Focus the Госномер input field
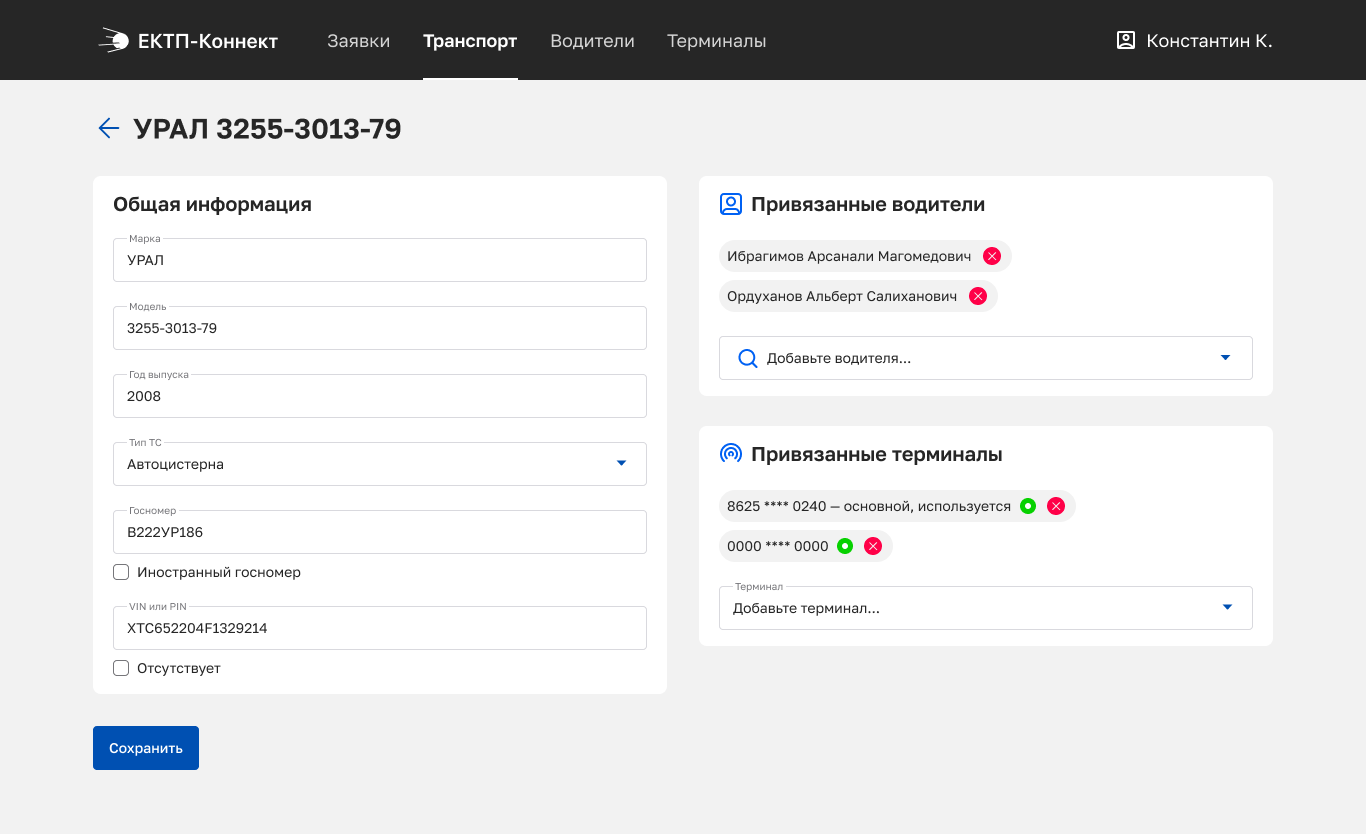This screenshot has height=834, width=1366. coord(380,532)
